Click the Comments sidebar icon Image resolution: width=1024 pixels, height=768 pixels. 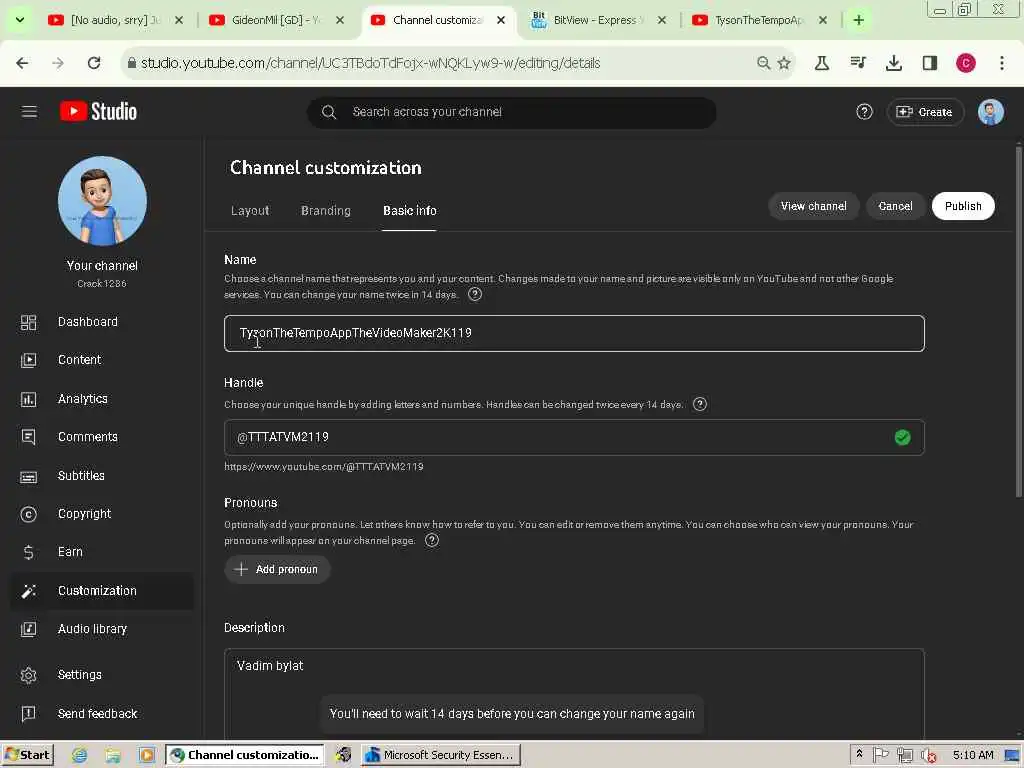pos(28,437)
